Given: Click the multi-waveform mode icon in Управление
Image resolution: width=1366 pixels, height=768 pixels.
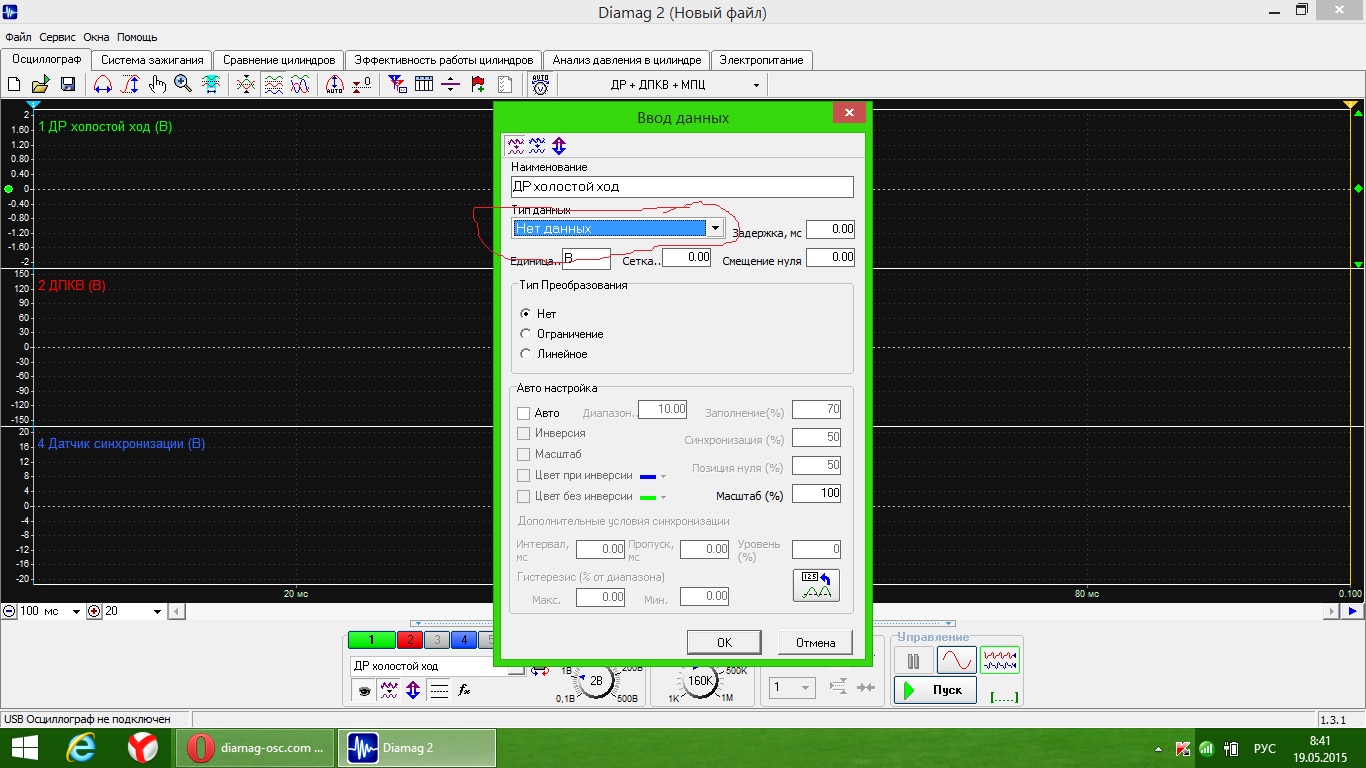Looking at the screenshot, I should point(999,660).
